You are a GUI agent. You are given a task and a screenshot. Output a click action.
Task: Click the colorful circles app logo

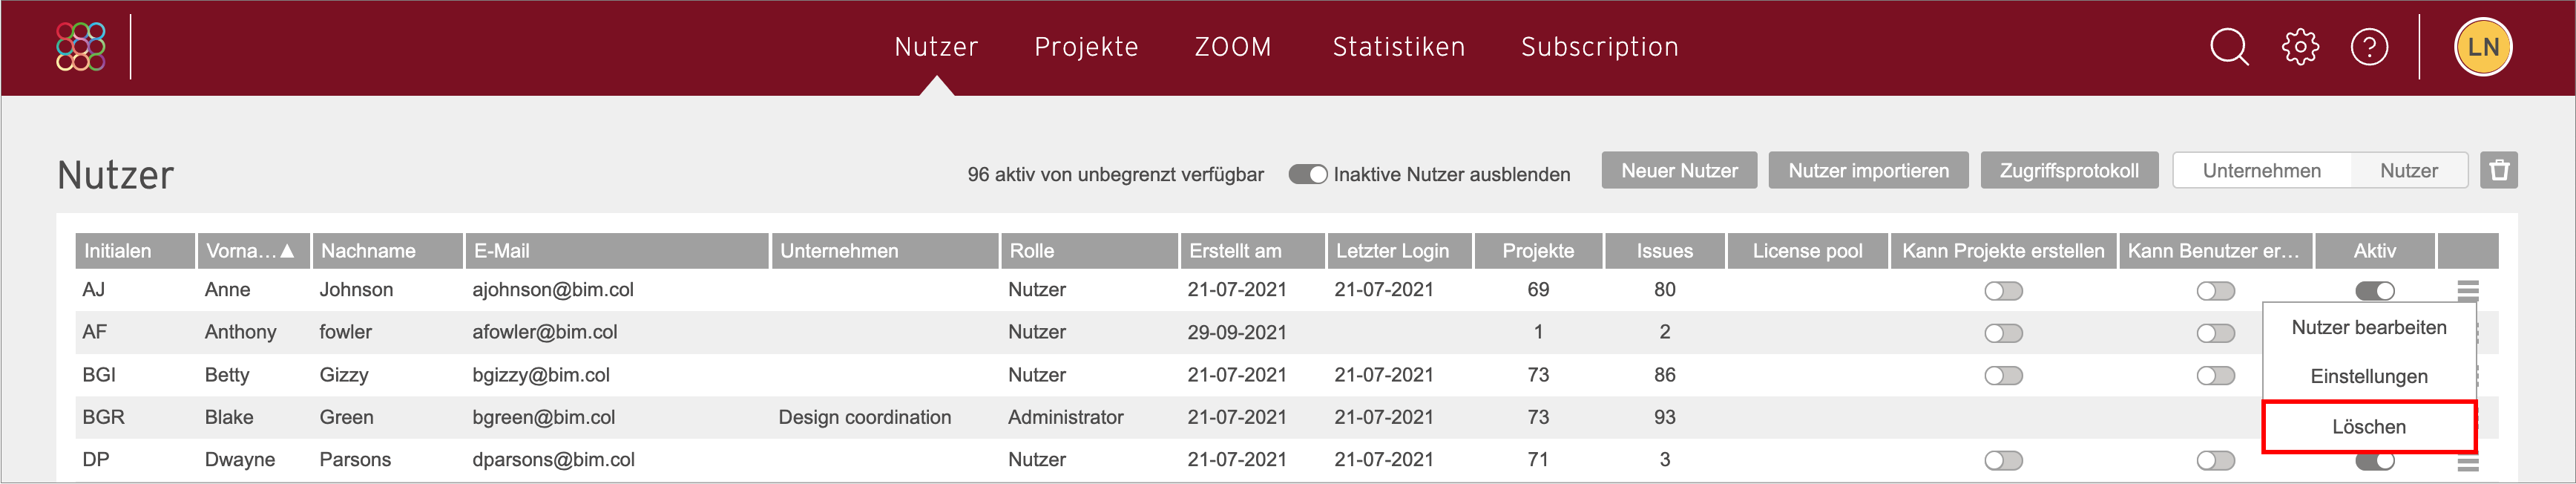click(81, 47)
